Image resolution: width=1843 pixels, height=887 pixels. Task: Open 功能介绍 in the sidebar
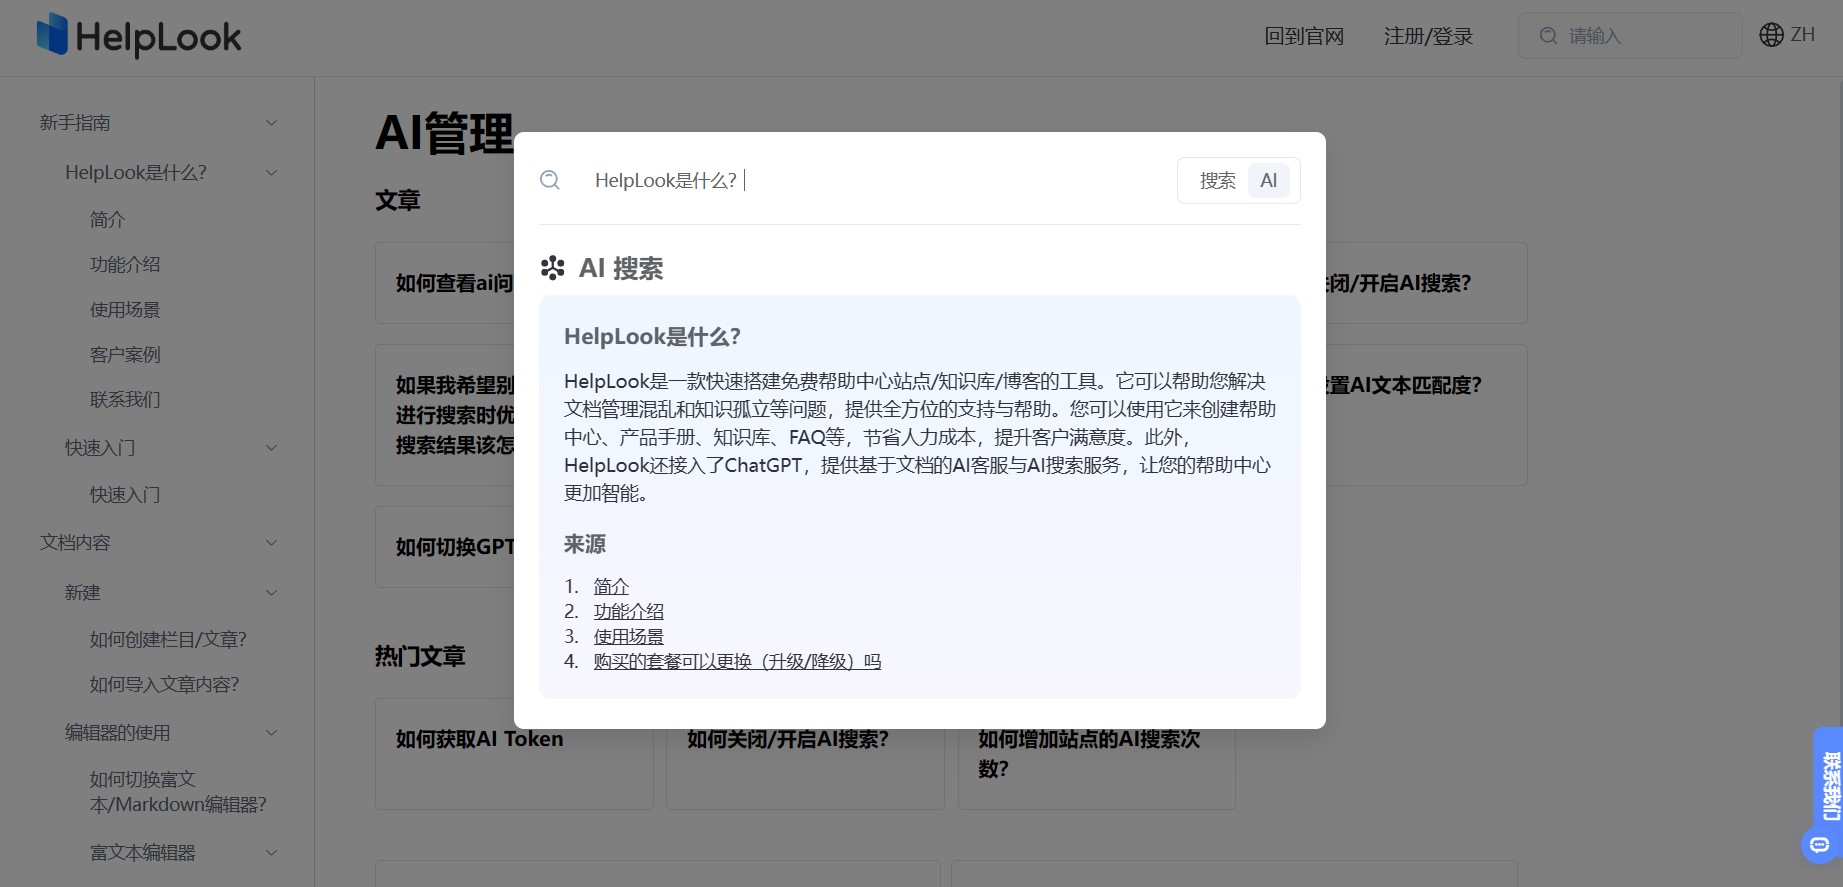pos(125,264)
